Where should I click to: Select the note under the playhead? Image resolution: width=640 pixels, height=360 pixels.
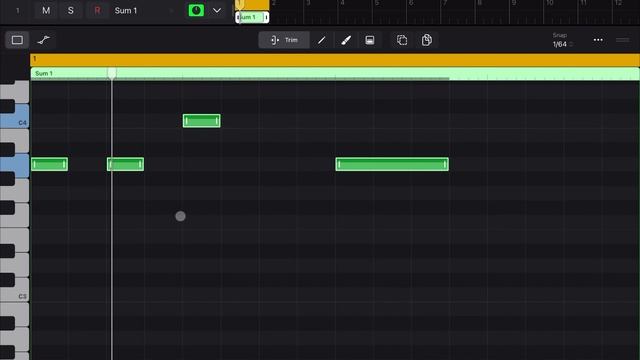(125, 164)
